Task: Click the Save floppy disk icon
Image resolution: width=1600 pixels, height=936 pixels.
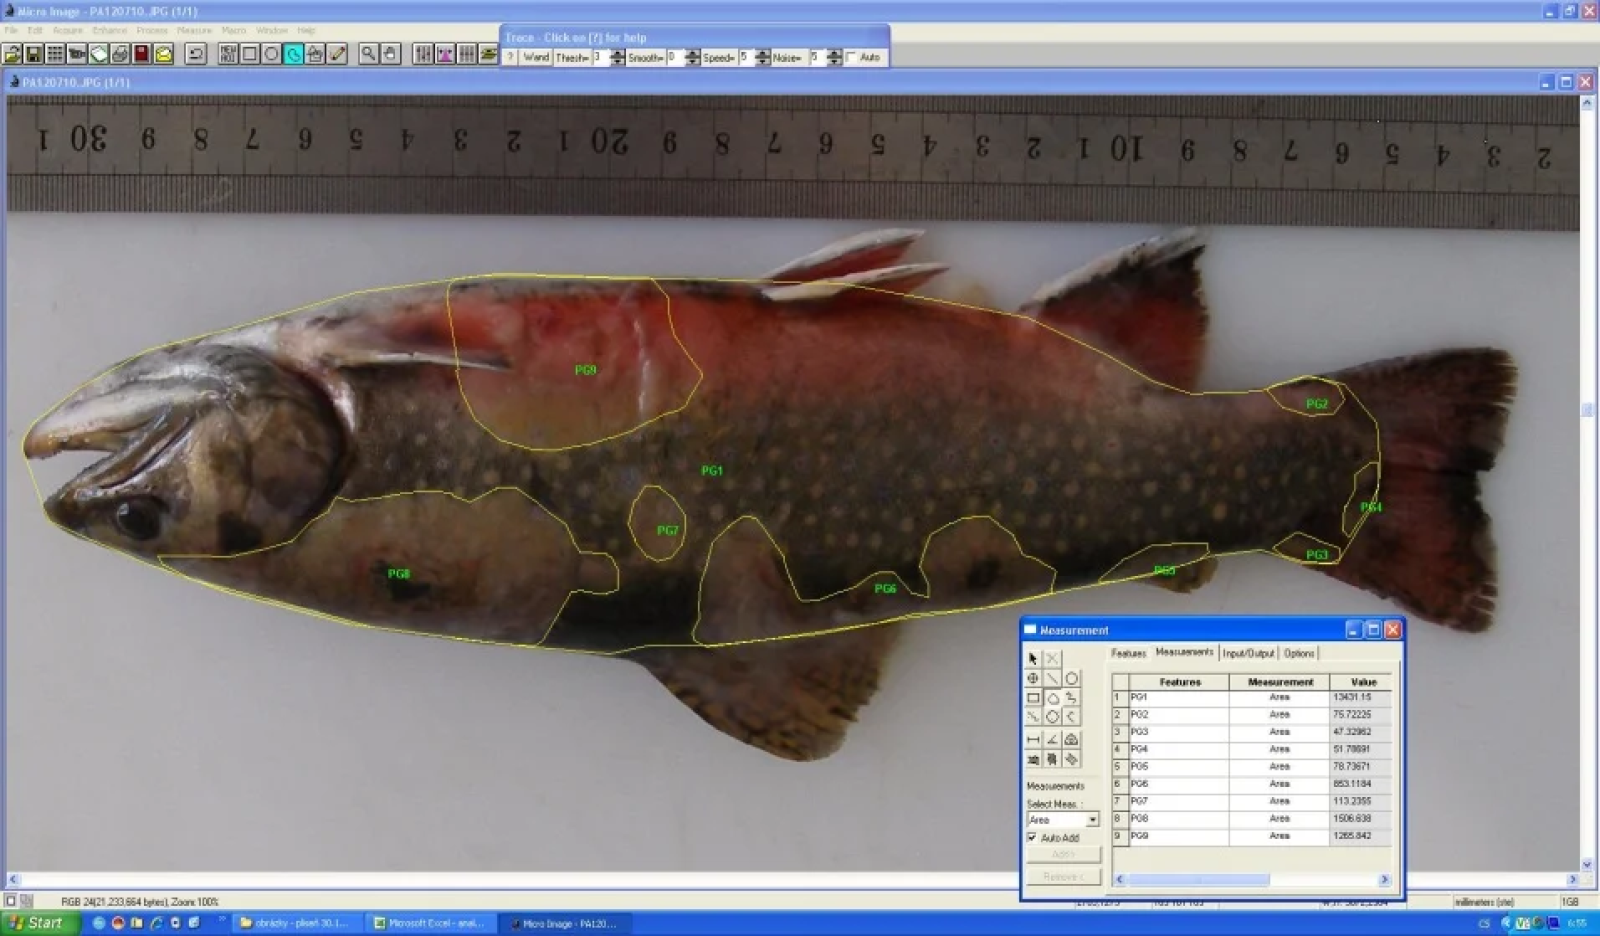Action: [33, 54]
